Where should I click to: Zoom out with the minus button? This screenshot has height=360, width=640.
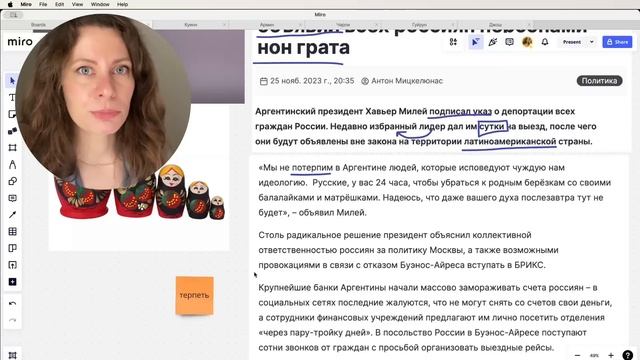click(577, 356)
